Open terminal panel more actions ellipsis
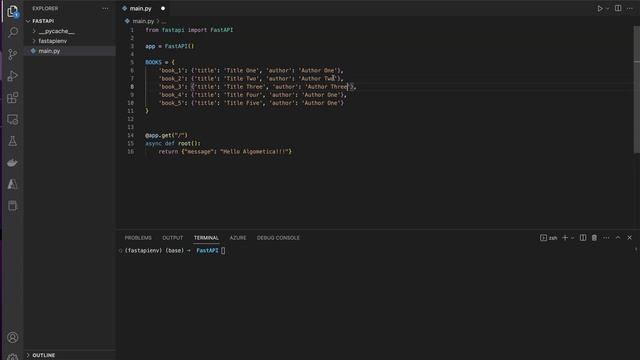 [x=606, y=238]
